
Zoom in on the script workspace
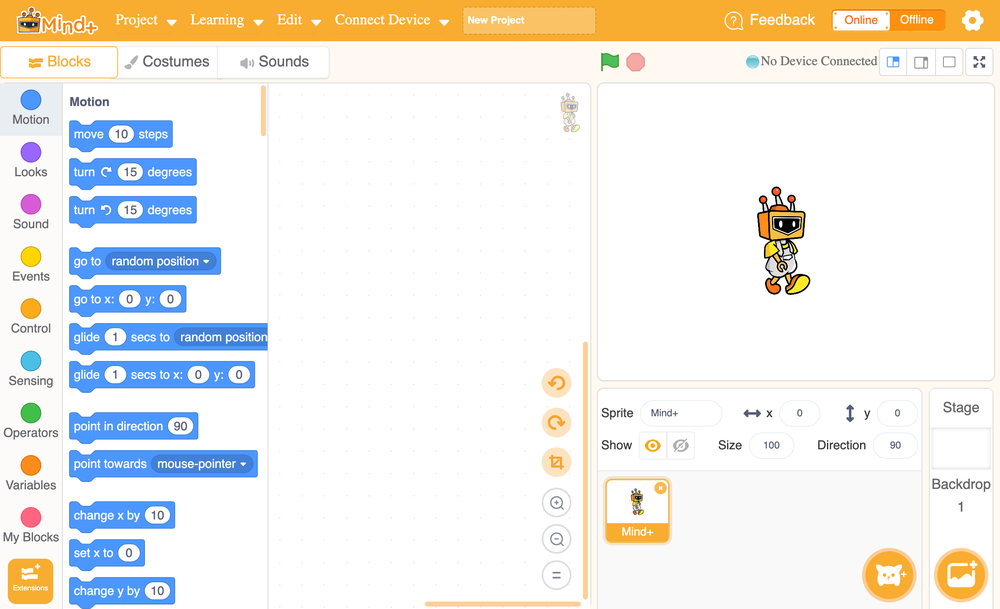(x=556, y=503)
